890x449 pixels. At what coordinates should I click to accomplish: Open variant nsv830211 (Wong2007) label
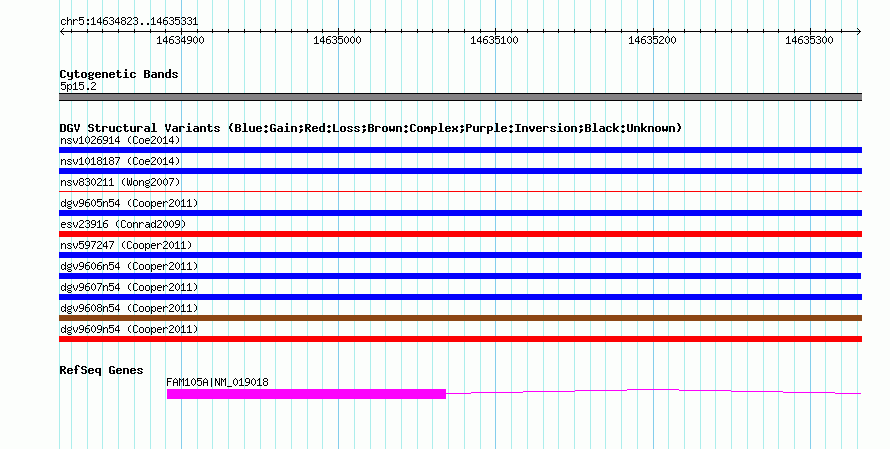click(x=120, y=182)
